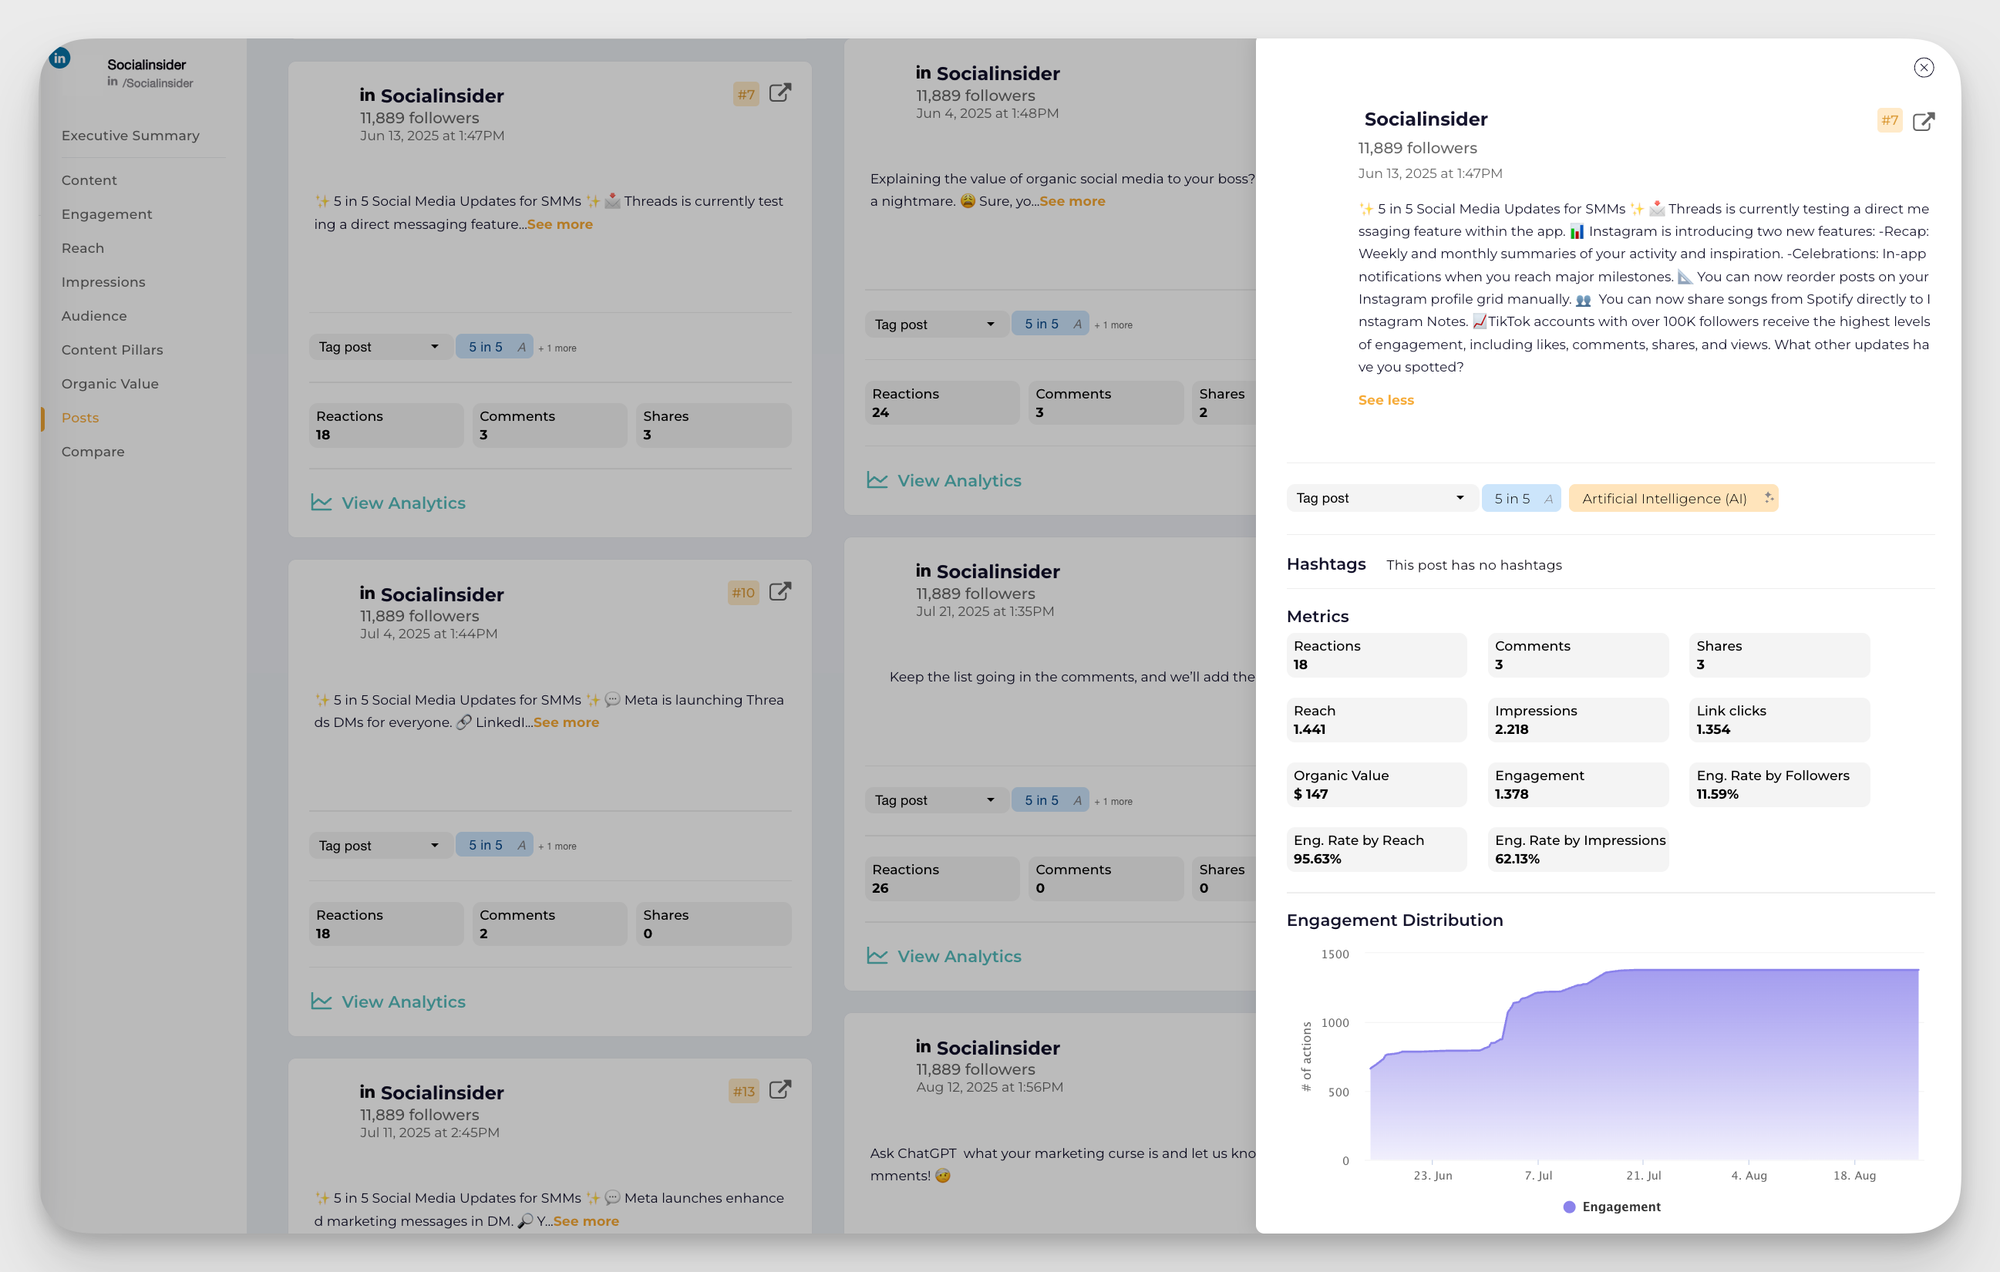Click the #7 rank badge in details panel

[x=1889, y=120]
